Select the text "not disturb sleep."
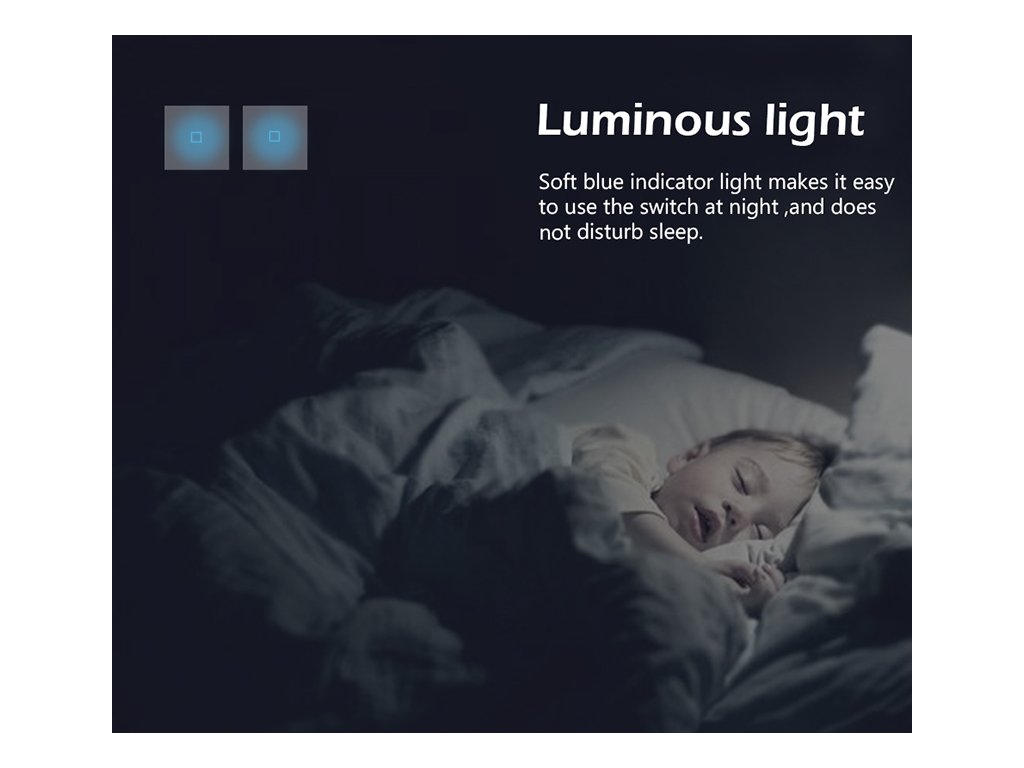The image size is (1024, 768). tap(620, 232)
